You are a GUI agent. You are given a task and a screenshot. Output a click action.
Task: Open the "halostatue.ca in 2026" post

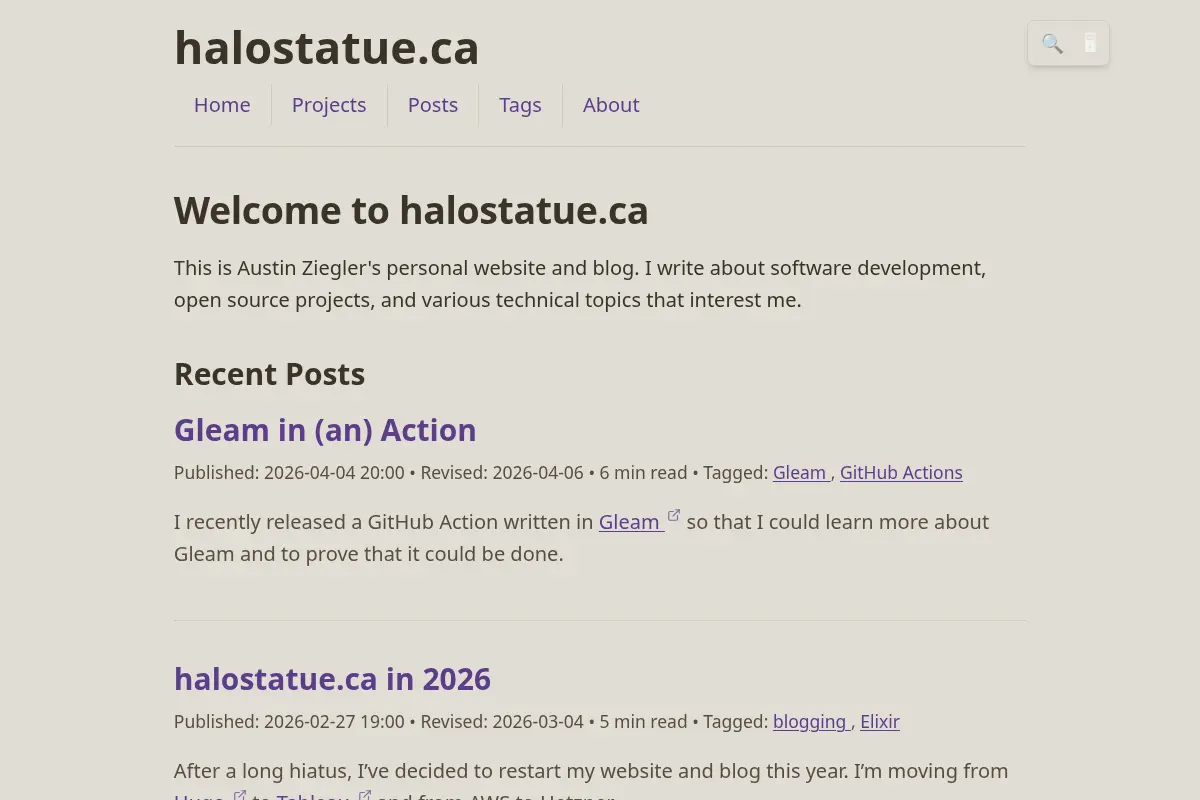tap(332, 679)
